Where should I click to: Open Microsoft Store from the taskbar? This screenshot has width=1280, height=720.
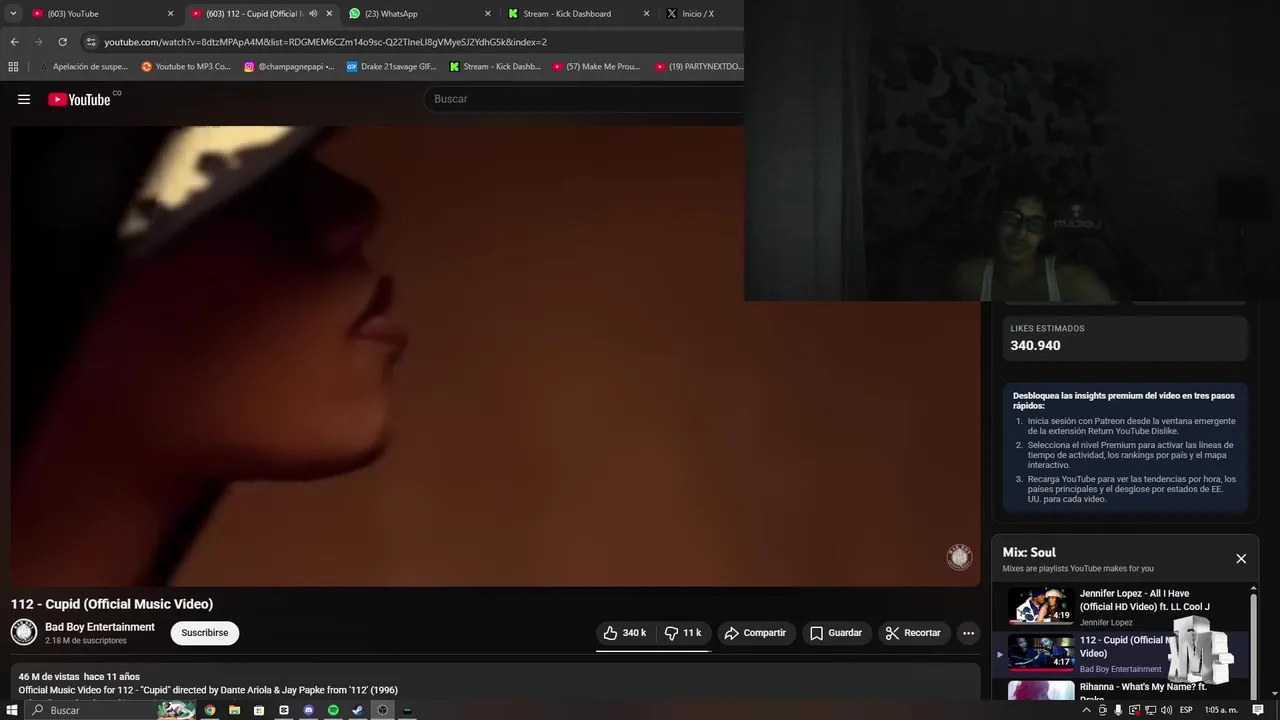coord(259,710)
